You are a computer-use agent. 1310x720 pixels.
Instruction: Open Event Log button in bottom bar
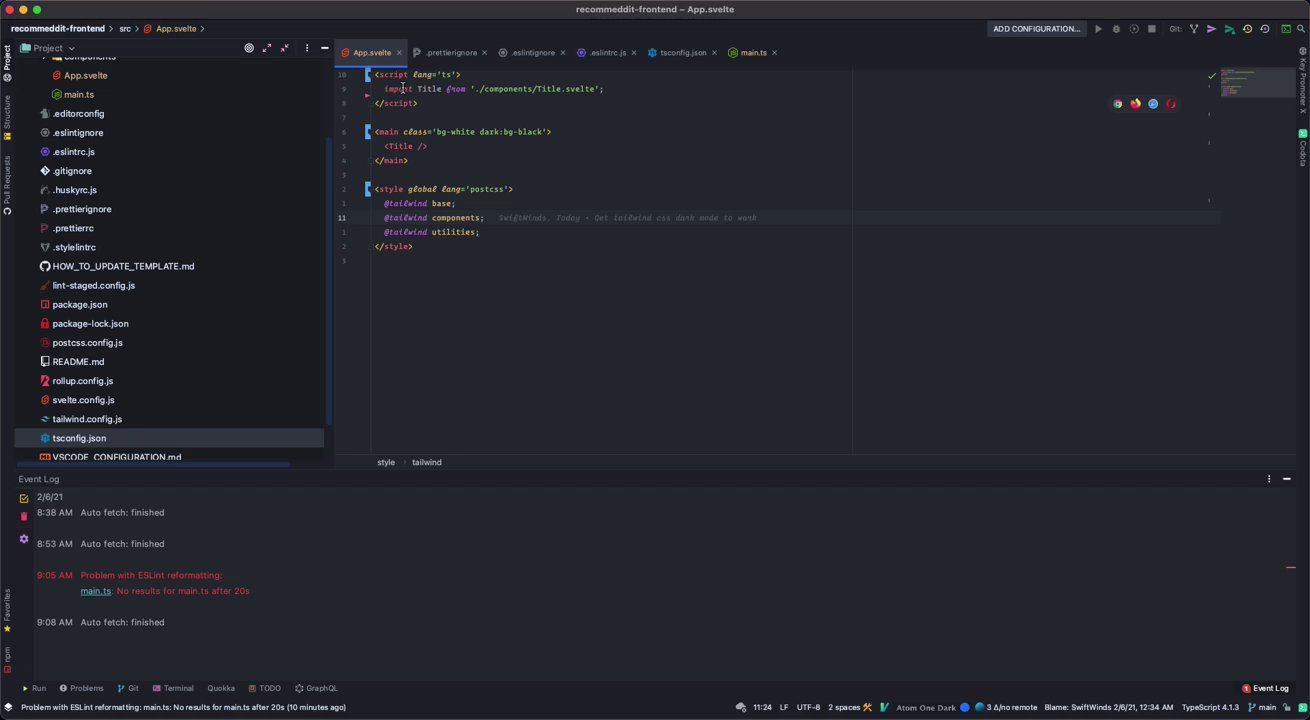click(x=1265, y=688)
